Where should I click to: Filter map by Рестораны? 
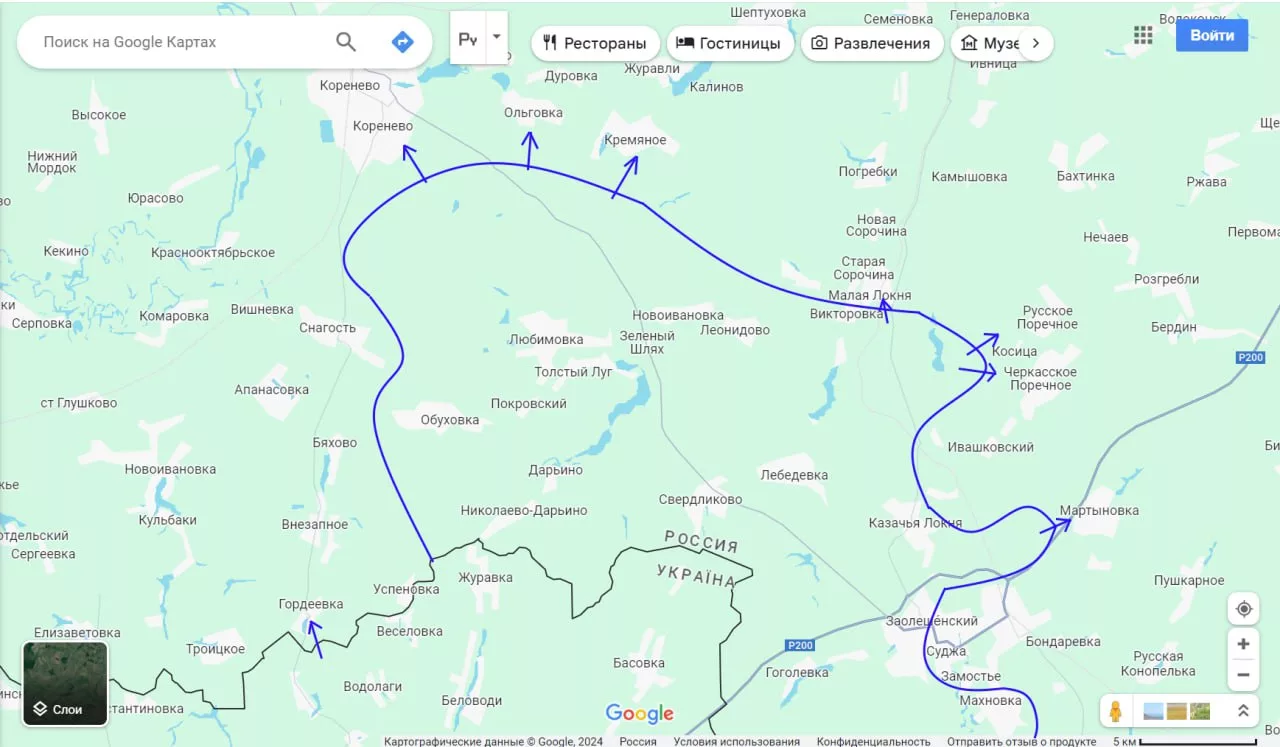click(596, 43)
